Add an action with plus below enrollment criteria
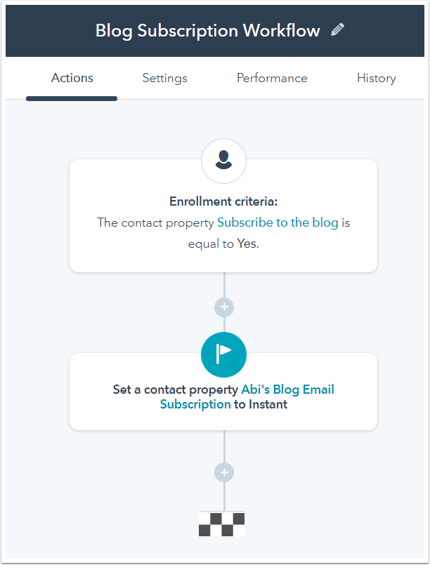Screen dimensions: 430x565 click(224, 307)
